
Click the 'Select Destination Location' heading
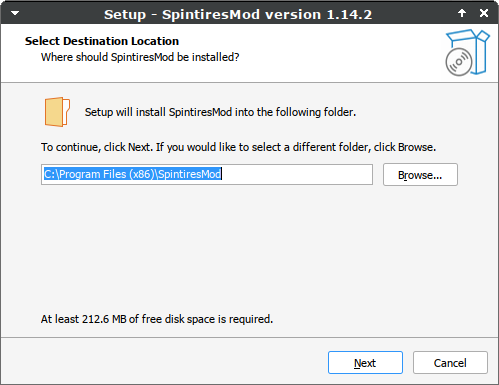[x=102, y=41]
